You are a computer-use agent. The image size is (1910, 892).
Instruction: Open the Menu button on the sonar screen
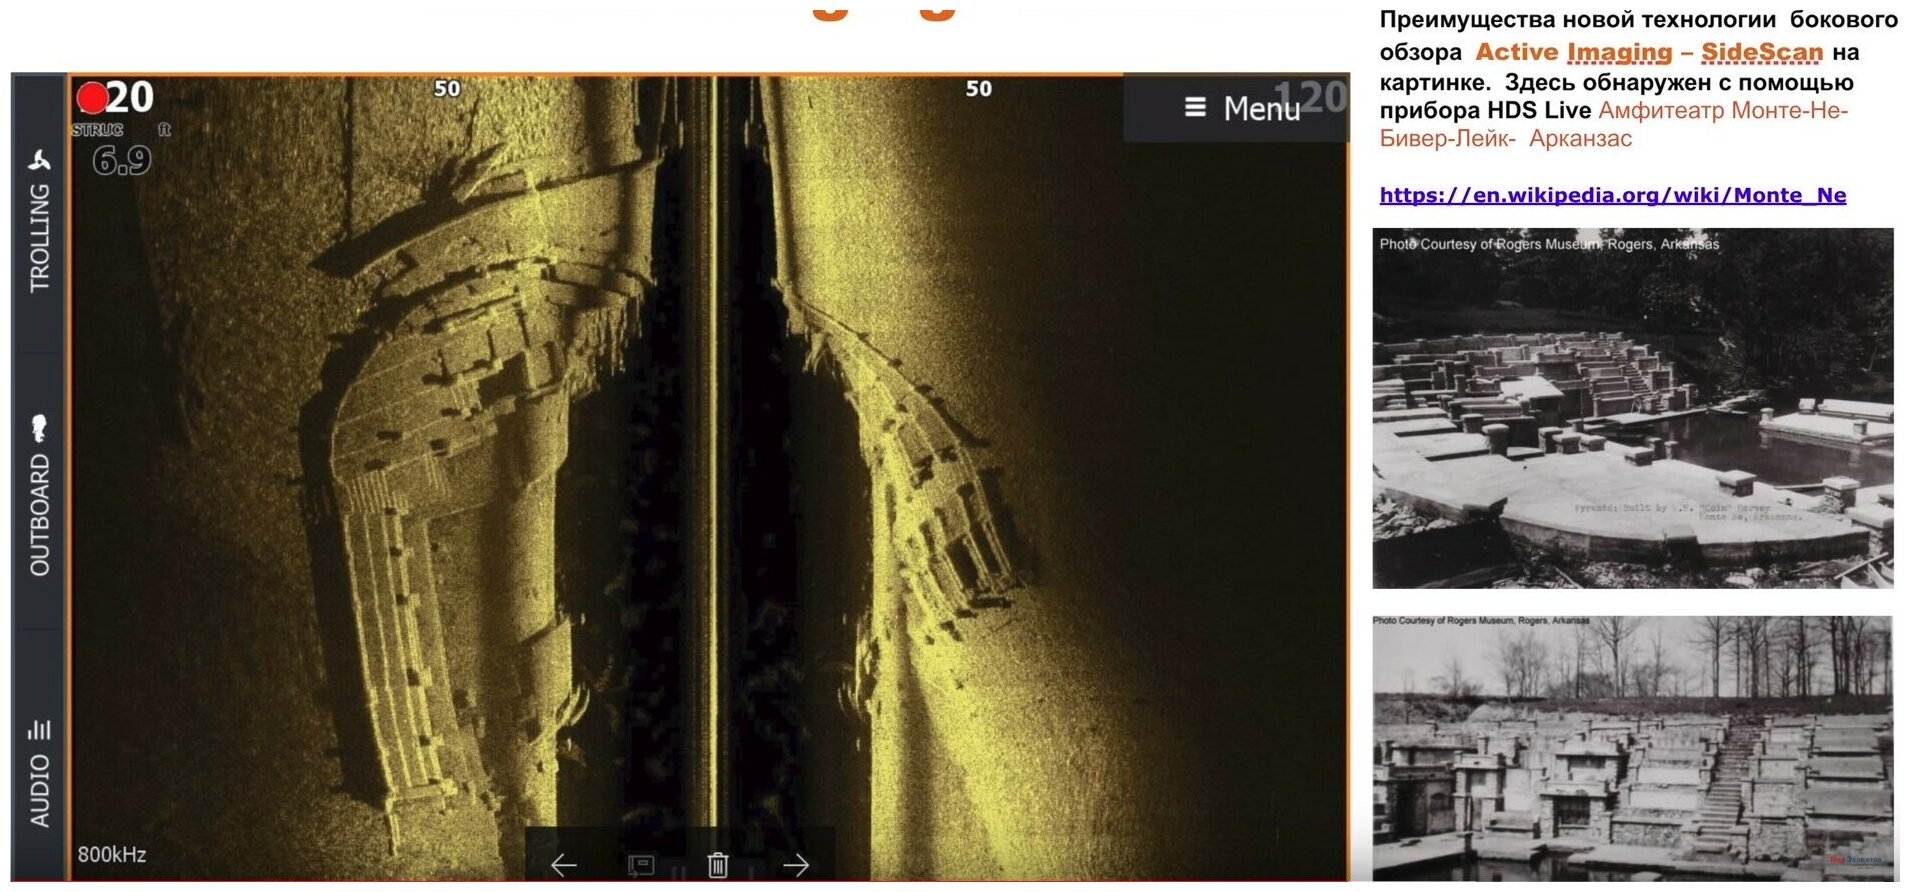[1236, 108]
